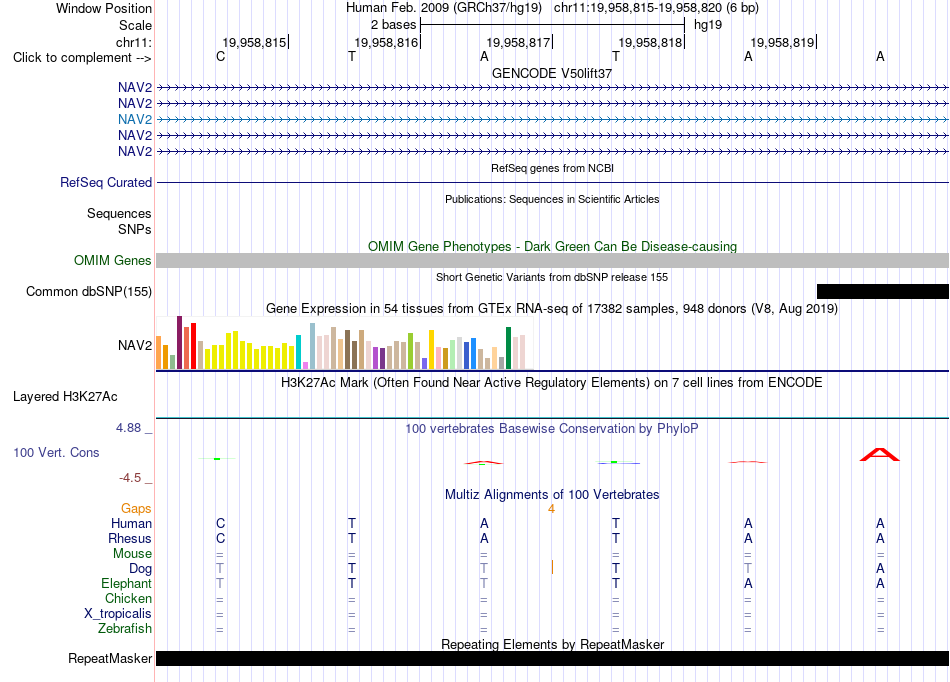Click the -4.5 PhyloP lower scale value

point(130,478)
